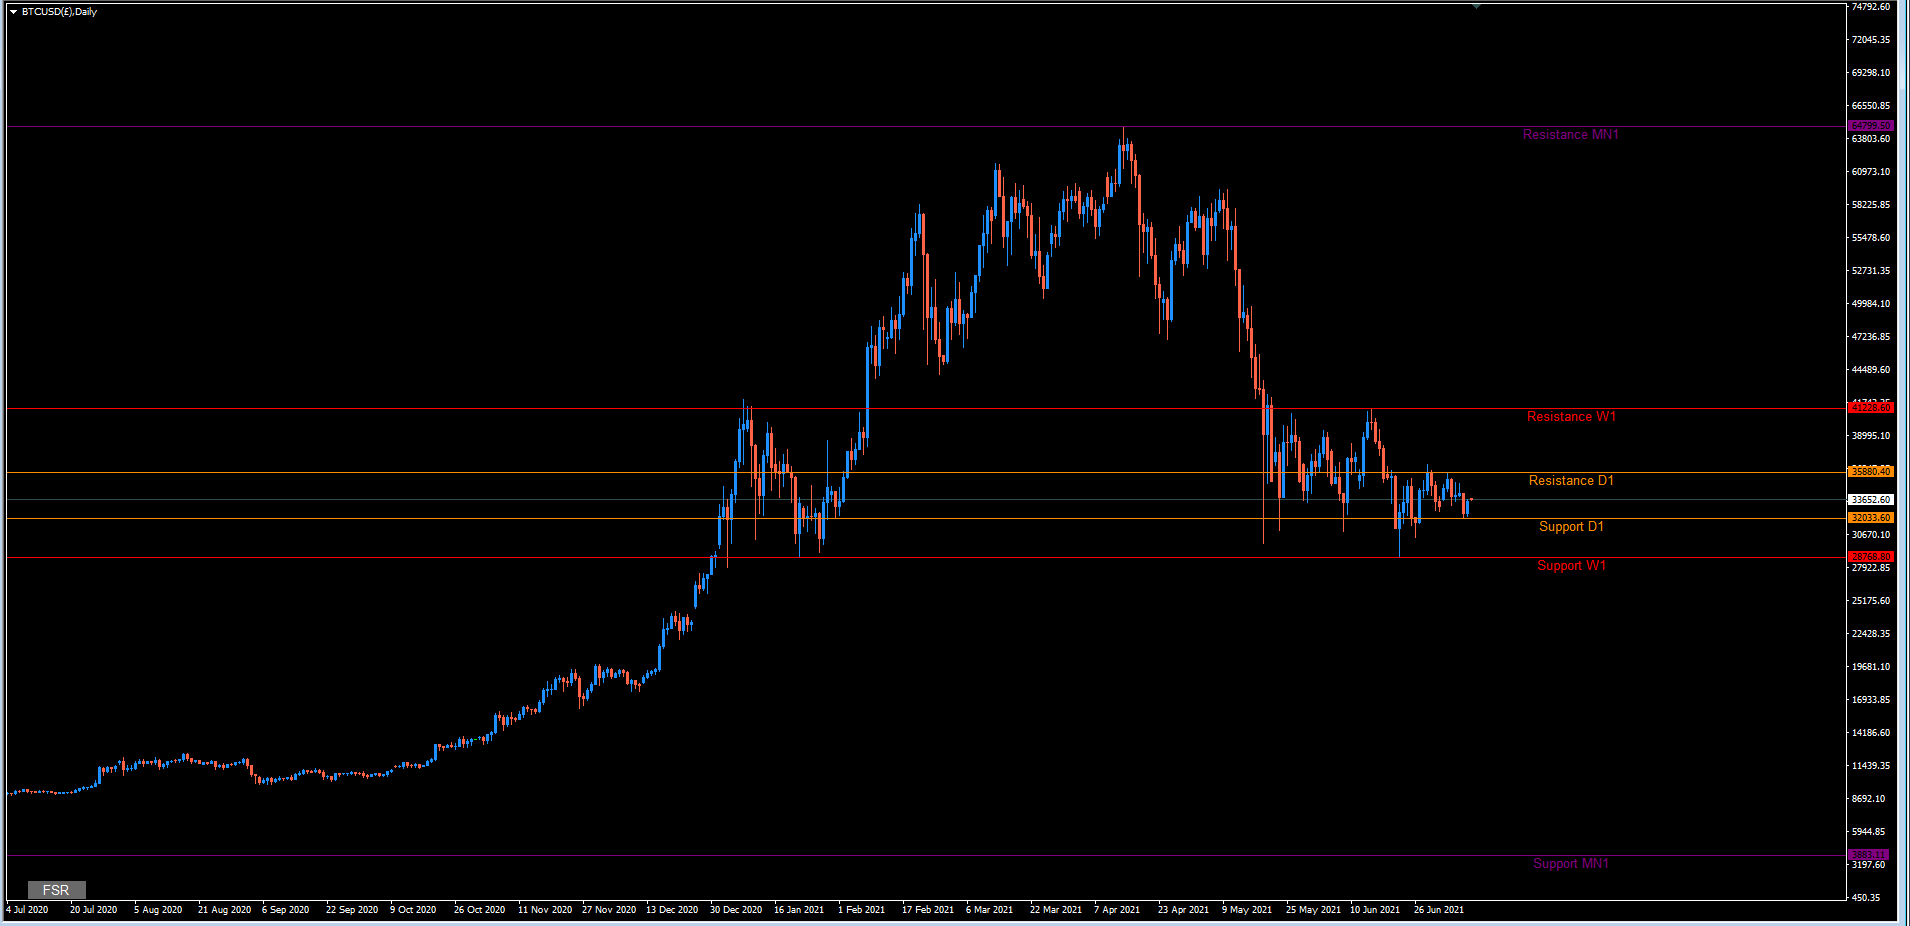This screenshot has width=1910, height=926.
Task: Click the 20 Jul 2020 date label
Action: [94, 910]
